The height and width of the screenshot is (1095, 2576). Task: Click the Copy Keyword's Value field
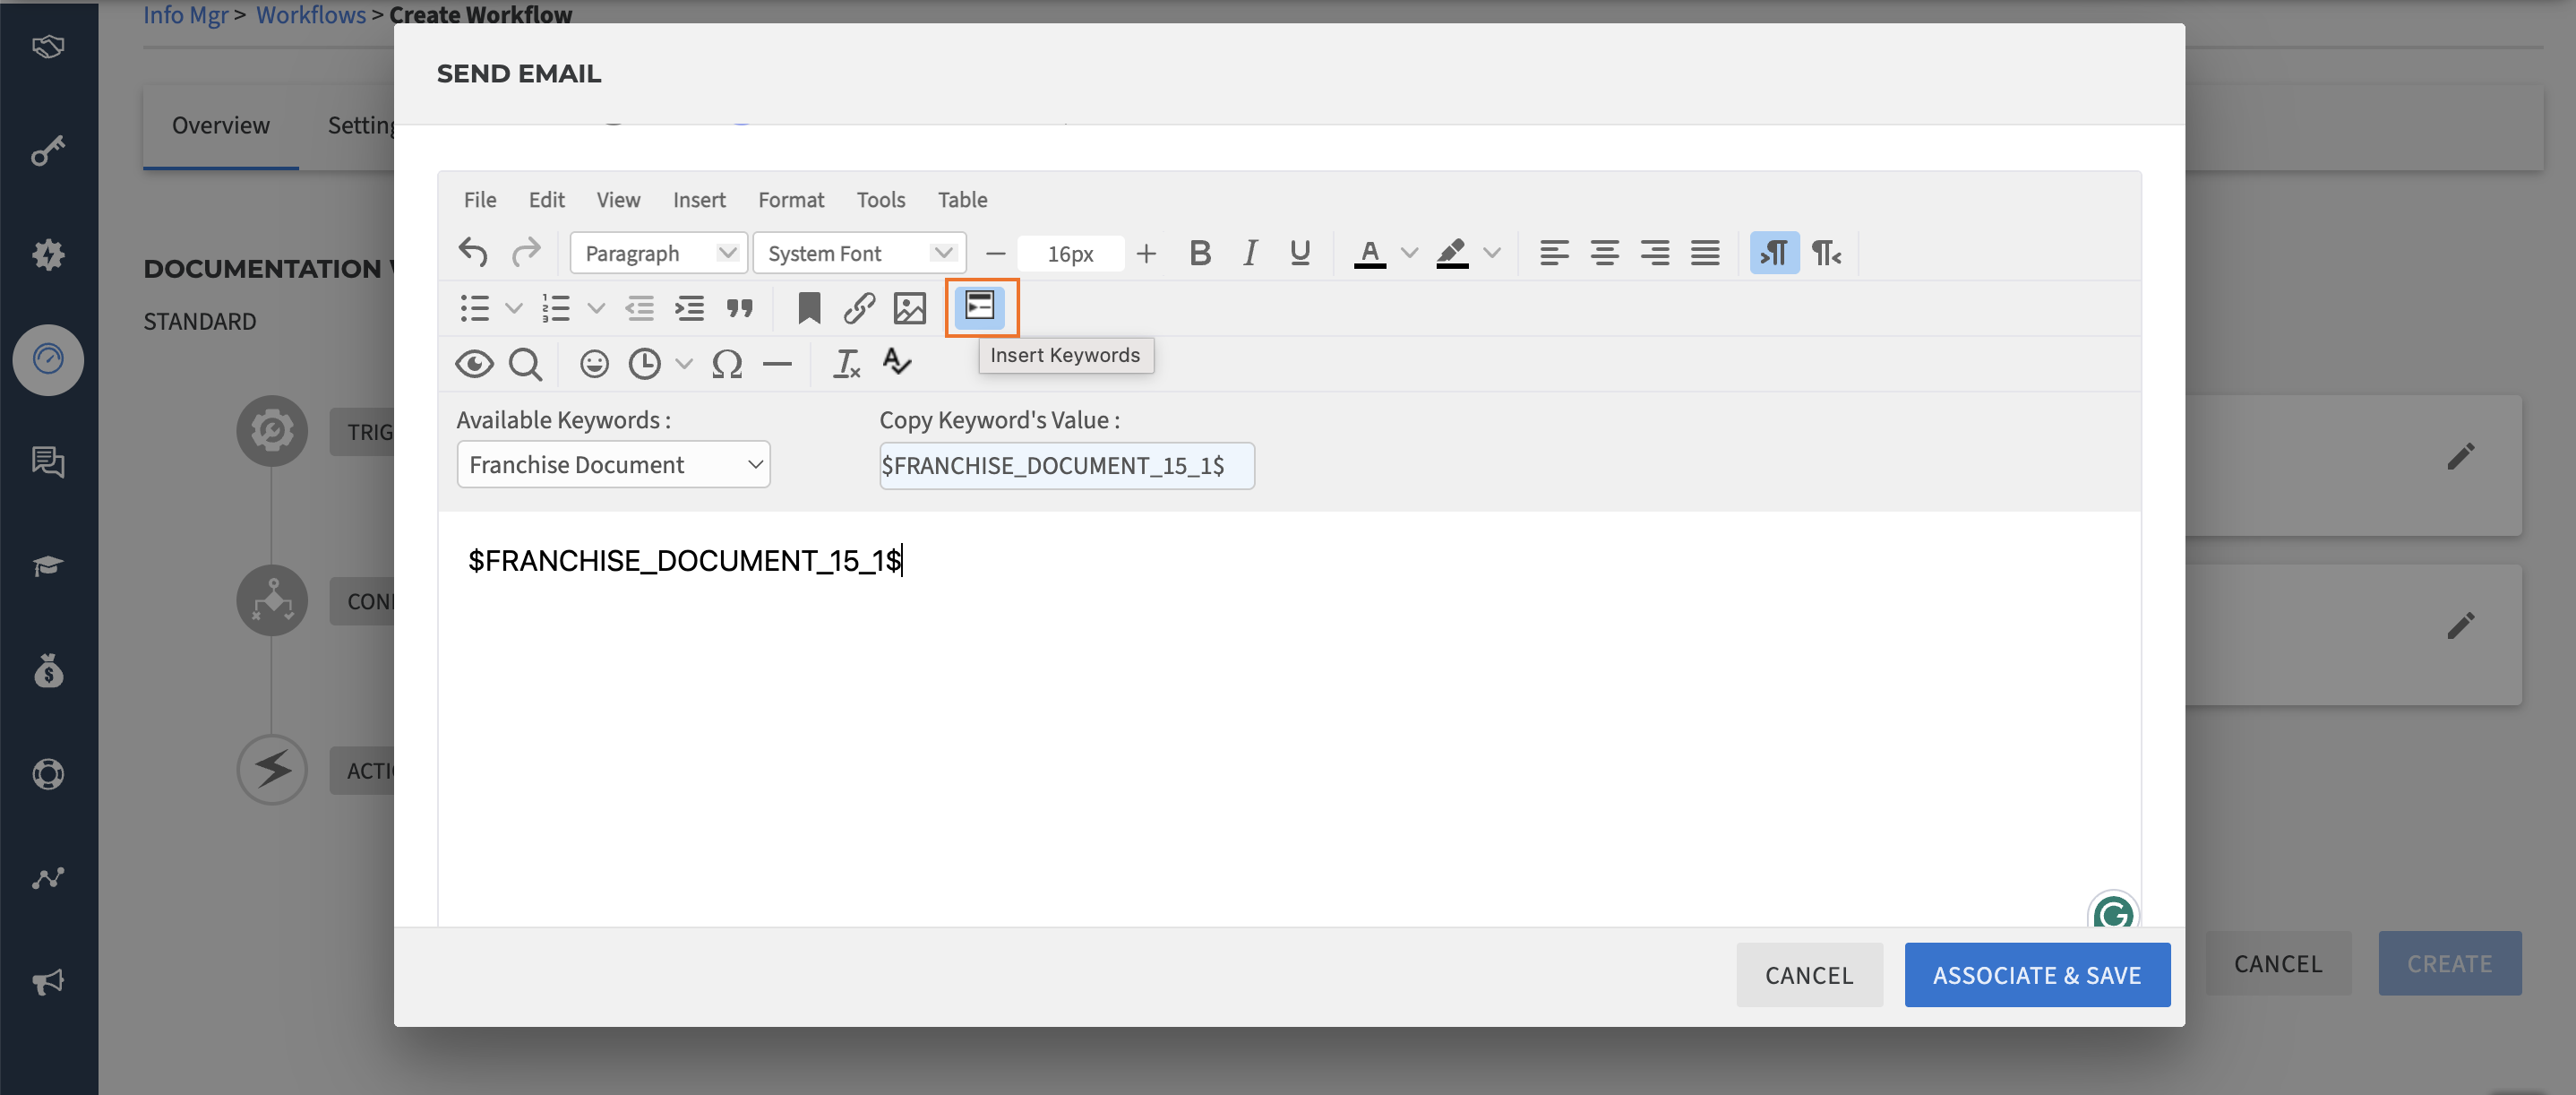click(1066, 465)
